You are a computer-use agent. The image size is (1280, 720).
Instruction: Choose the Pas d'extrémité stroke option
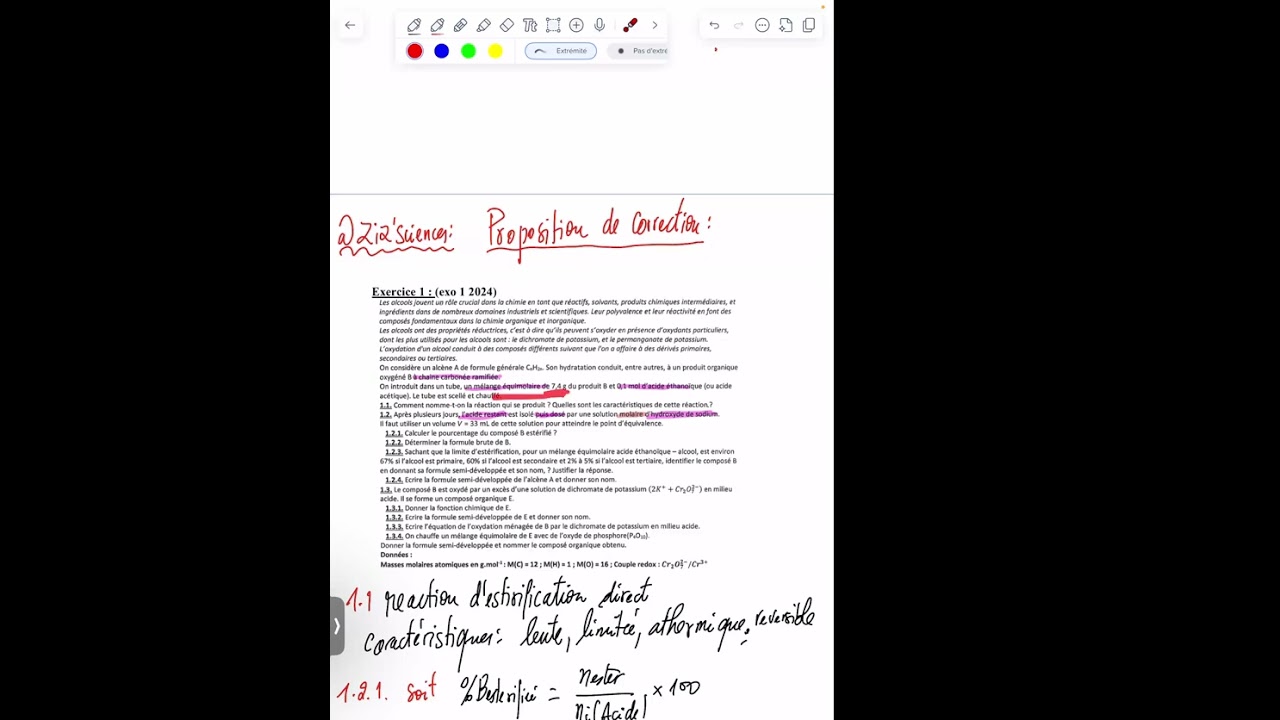pyautogui.click(x=638, y=51)
